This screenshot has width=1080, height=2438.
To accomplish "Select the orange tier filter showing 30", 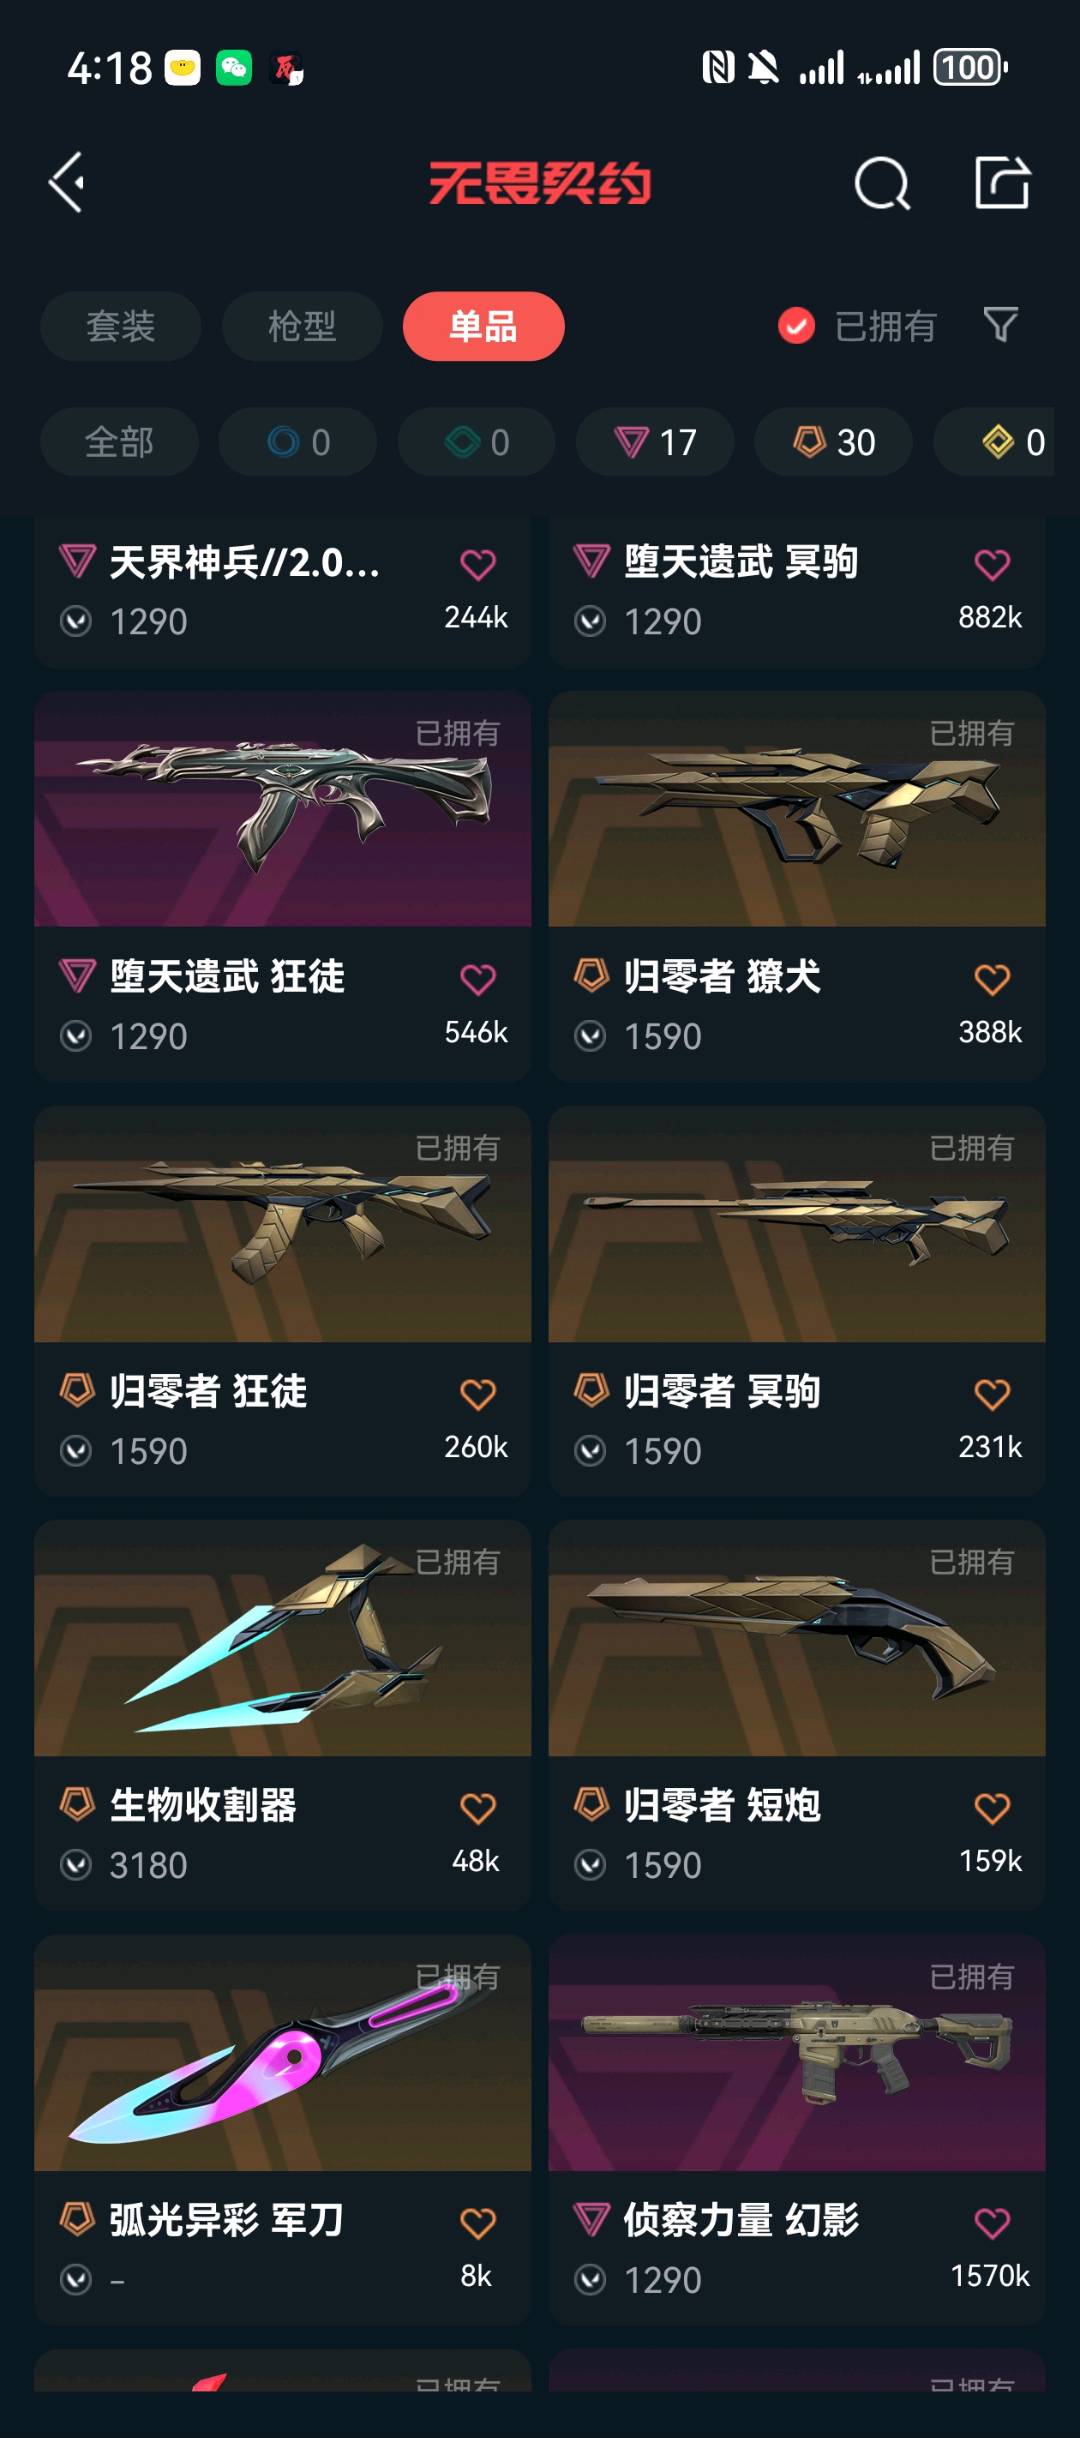I will pos(833,442).
